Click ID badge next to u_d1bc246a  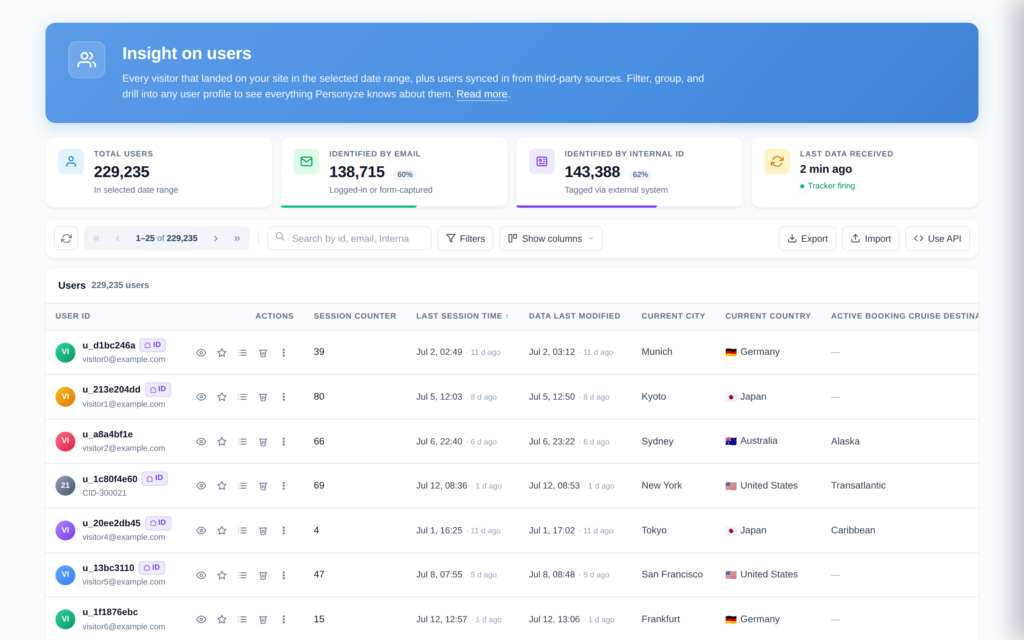153,345
